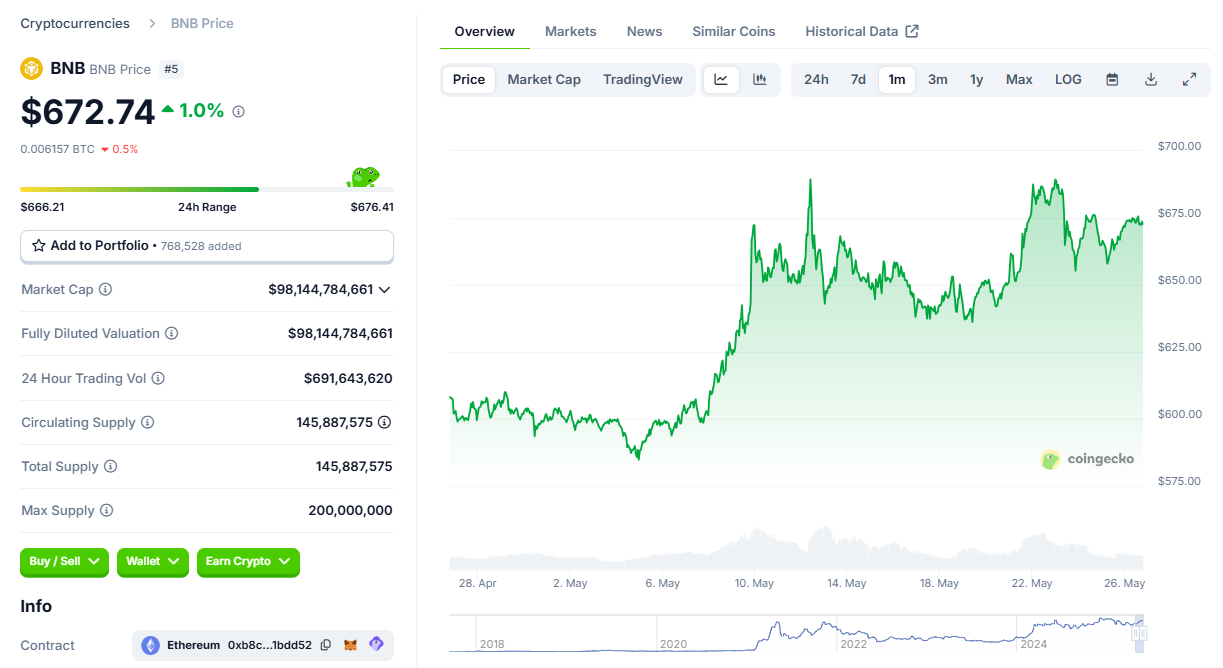Set the chart range to 7d
This screenshot has width=1223, height=668.
(858, 79)
